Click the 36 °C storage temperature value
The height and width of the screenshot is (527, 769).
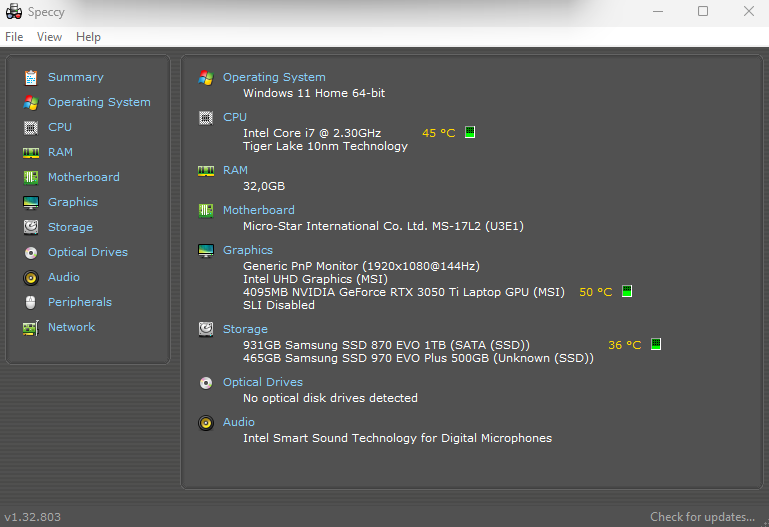click(x=624, y=346)
